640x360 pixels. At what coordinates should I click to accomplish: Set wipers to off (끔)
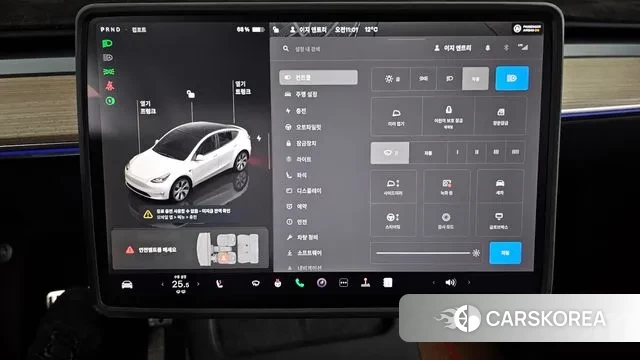390,153
